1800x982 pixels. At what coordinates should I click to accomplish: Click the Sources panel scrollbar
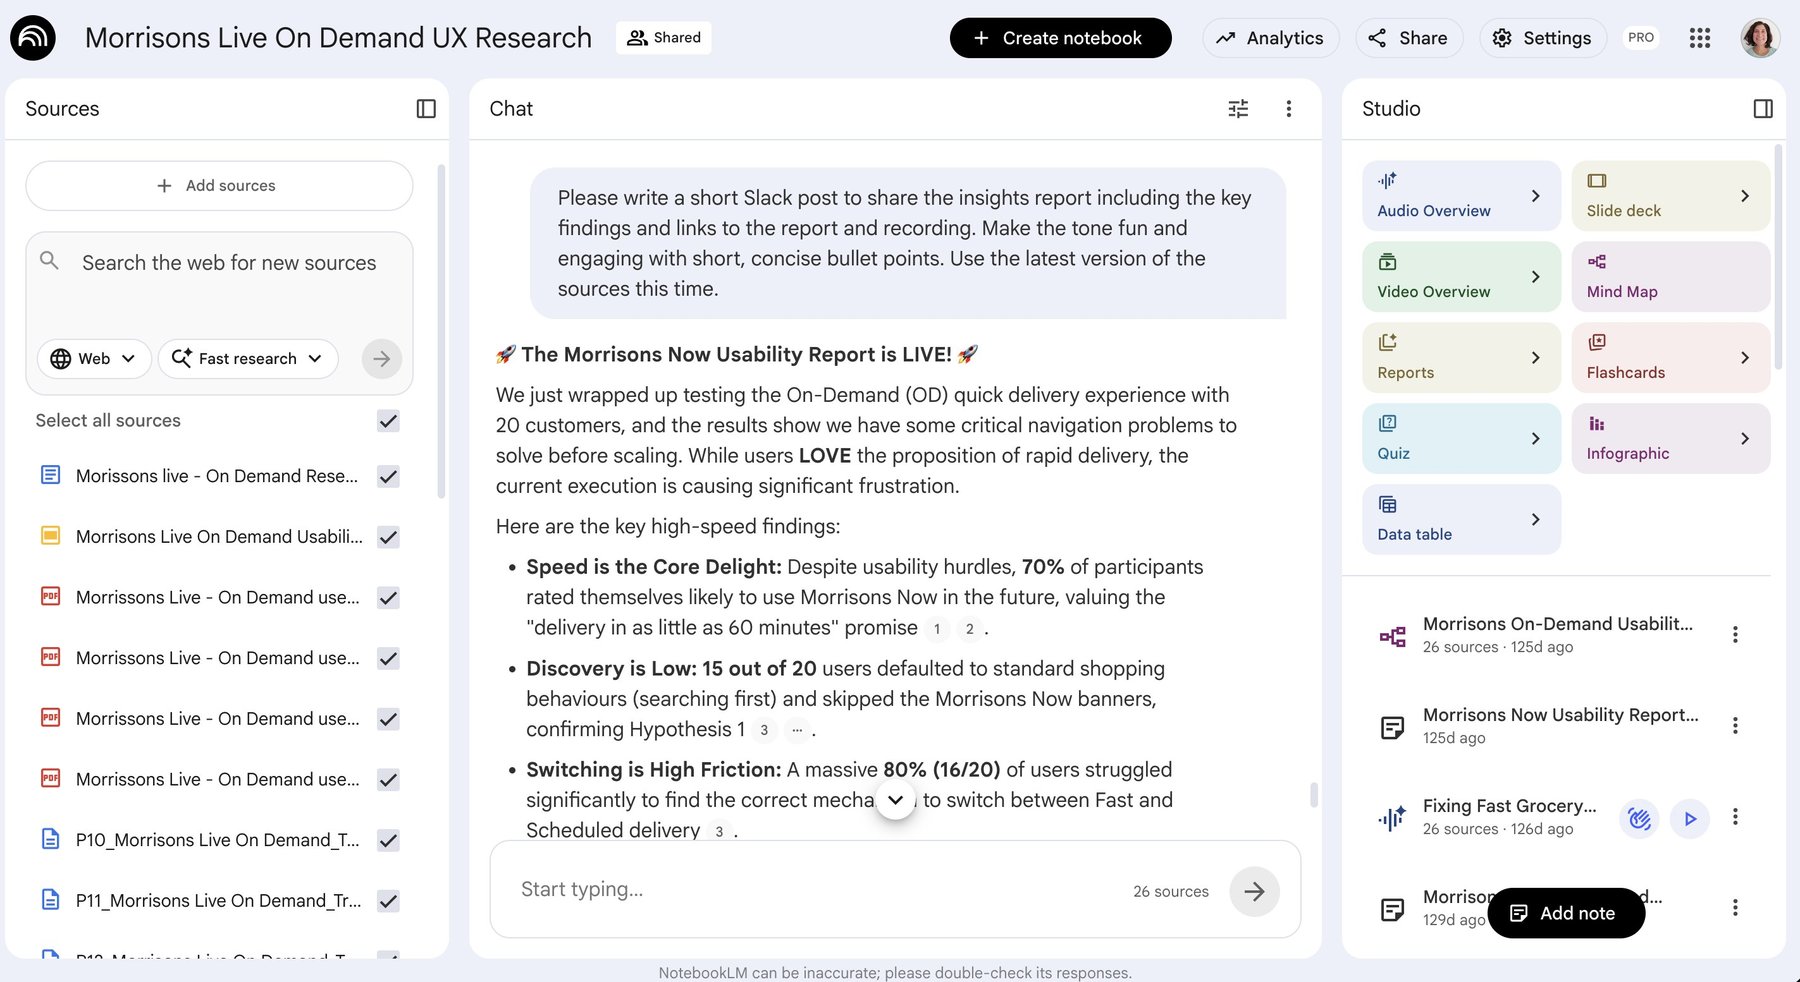click(x=441, y=332)
